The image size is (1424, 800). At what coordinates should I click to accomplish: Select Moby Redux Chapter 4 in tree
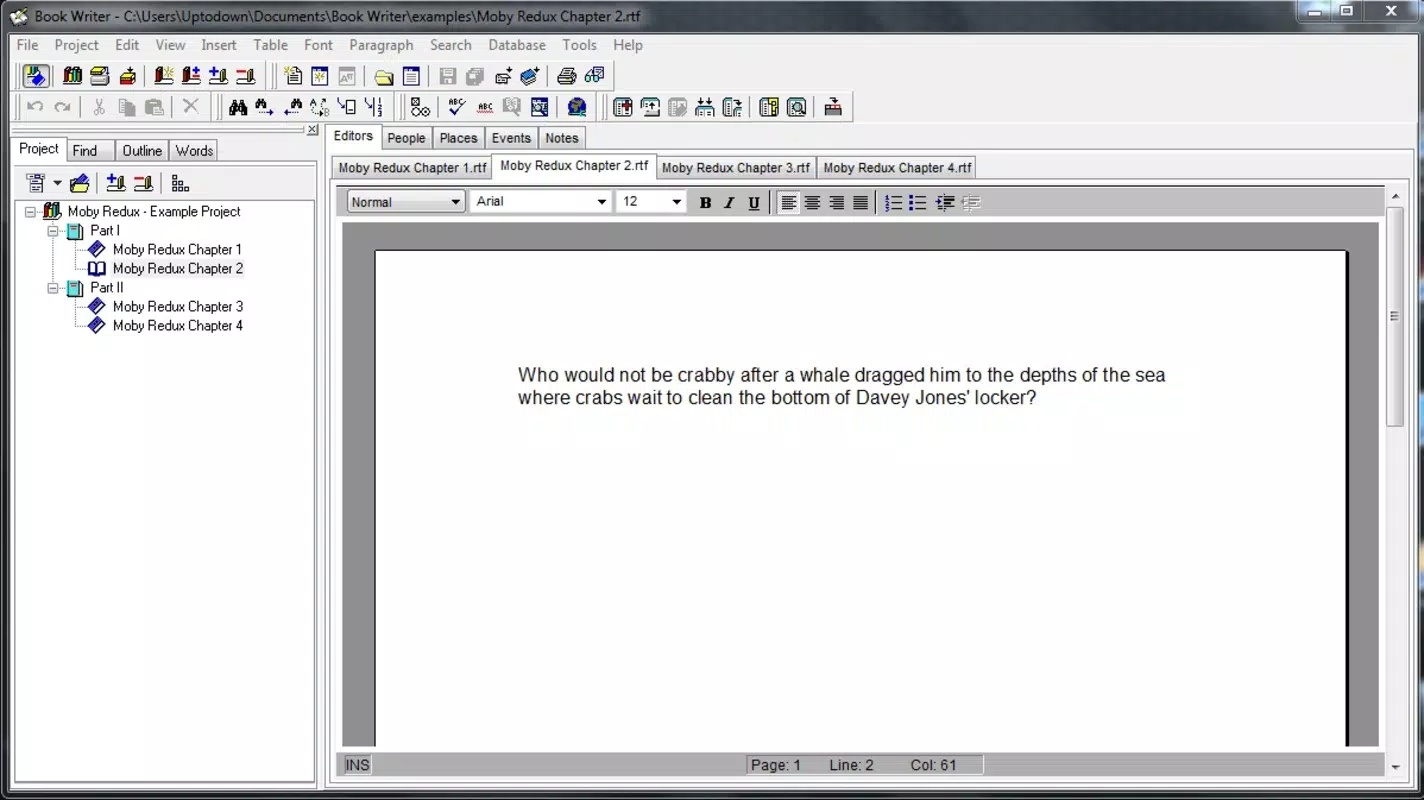(177, 326)
